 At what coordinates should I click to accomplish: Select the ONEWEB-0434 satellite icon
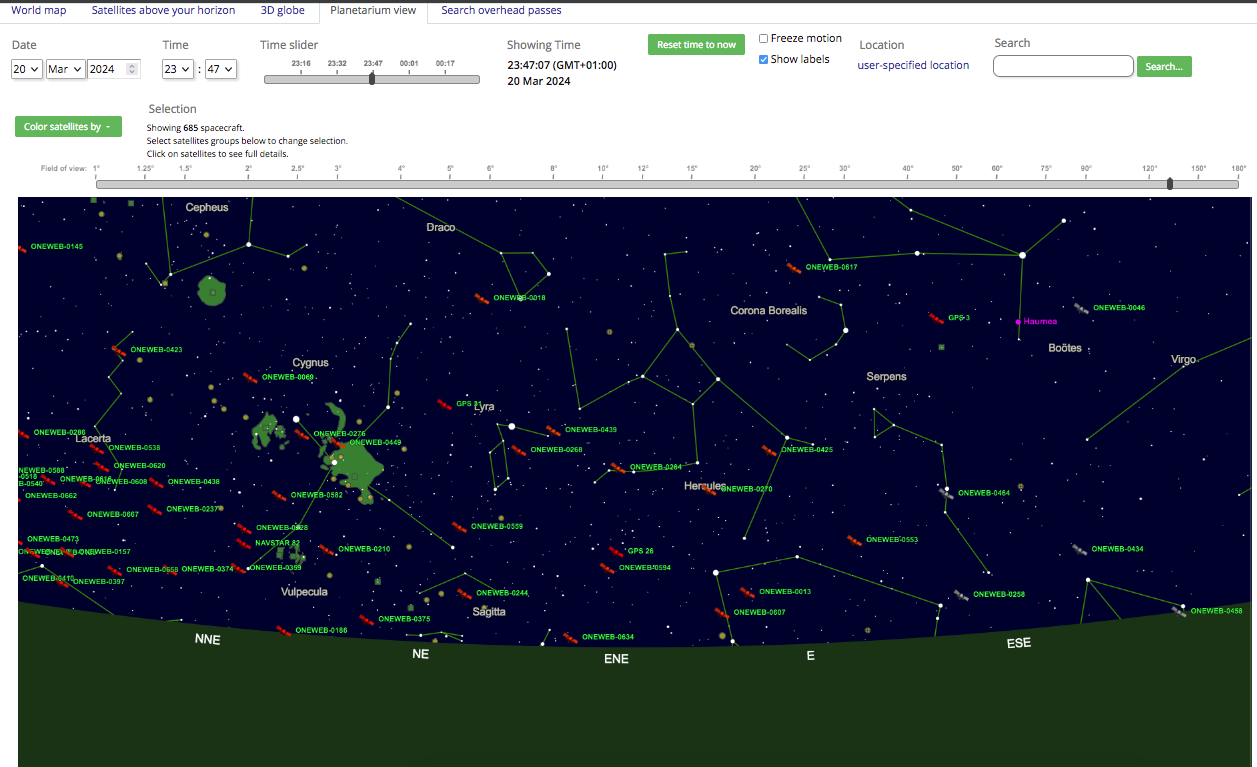pyautogui.click(x=1079, y=549)
